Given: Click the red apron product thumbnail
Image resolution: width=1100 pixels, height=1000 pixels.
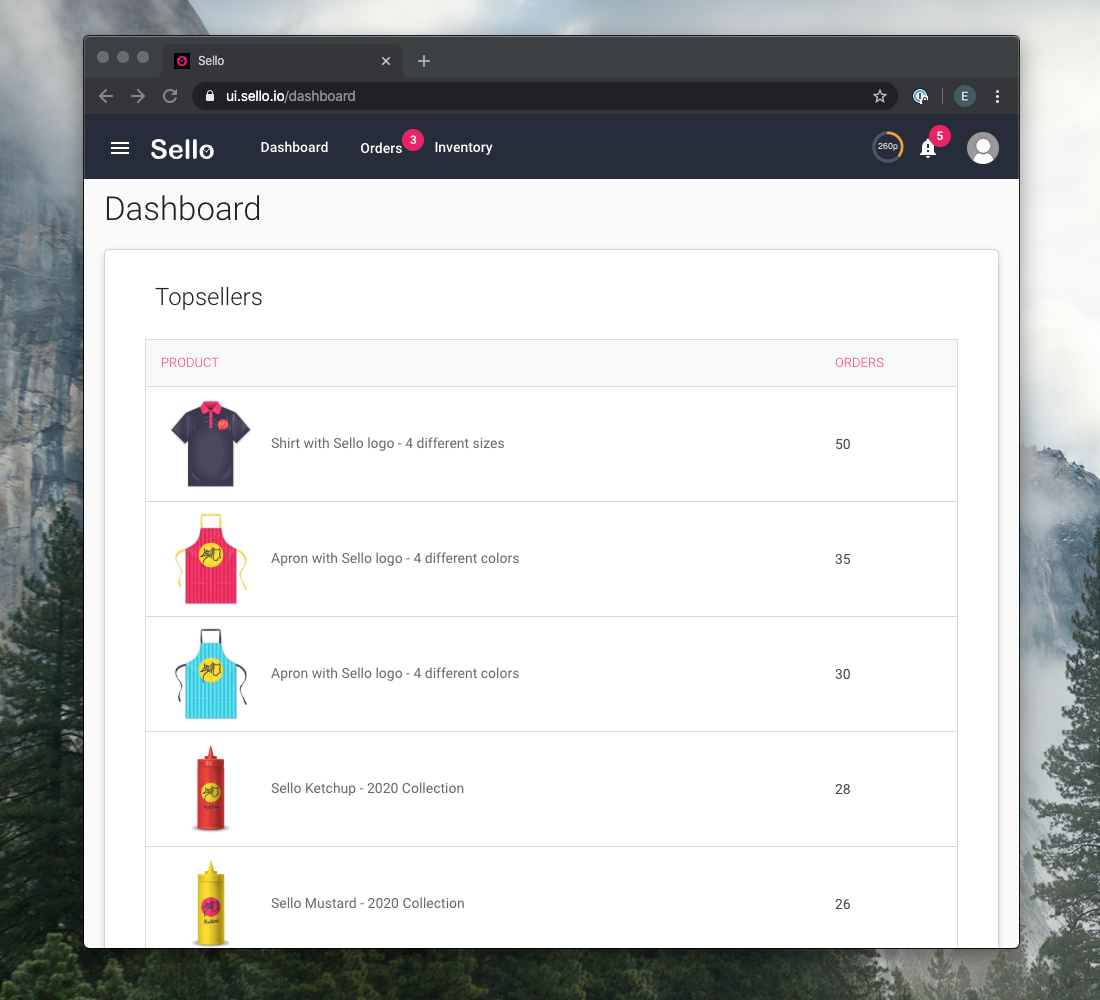Looking at the screenshot, I should coord(210,559).
